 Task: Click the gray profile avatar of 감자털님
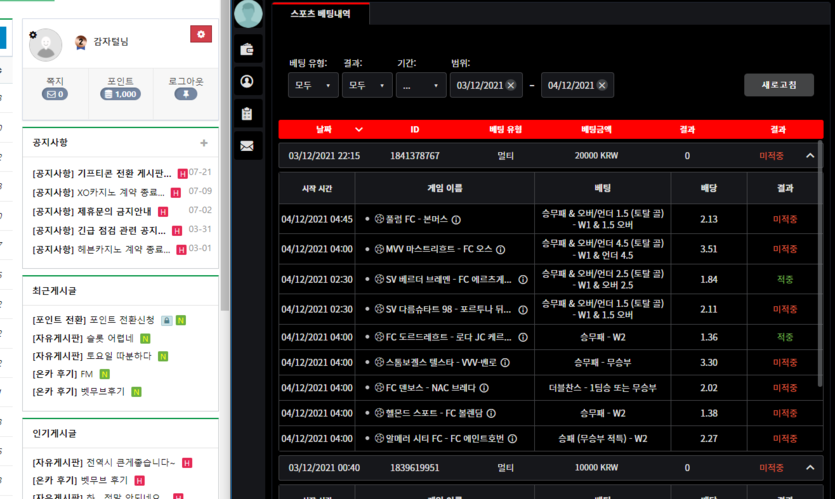coord(46,45)
